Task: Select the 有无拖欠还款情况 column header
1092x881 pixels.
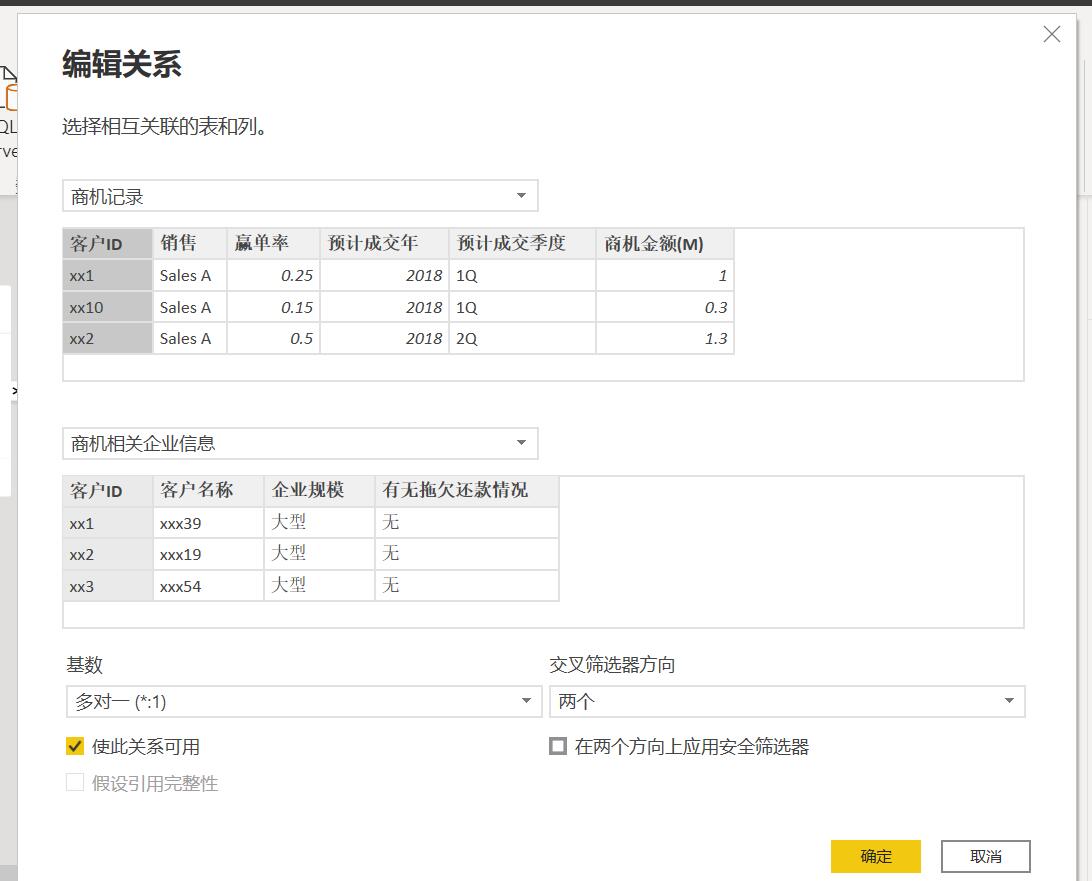Action: [465, 490]
